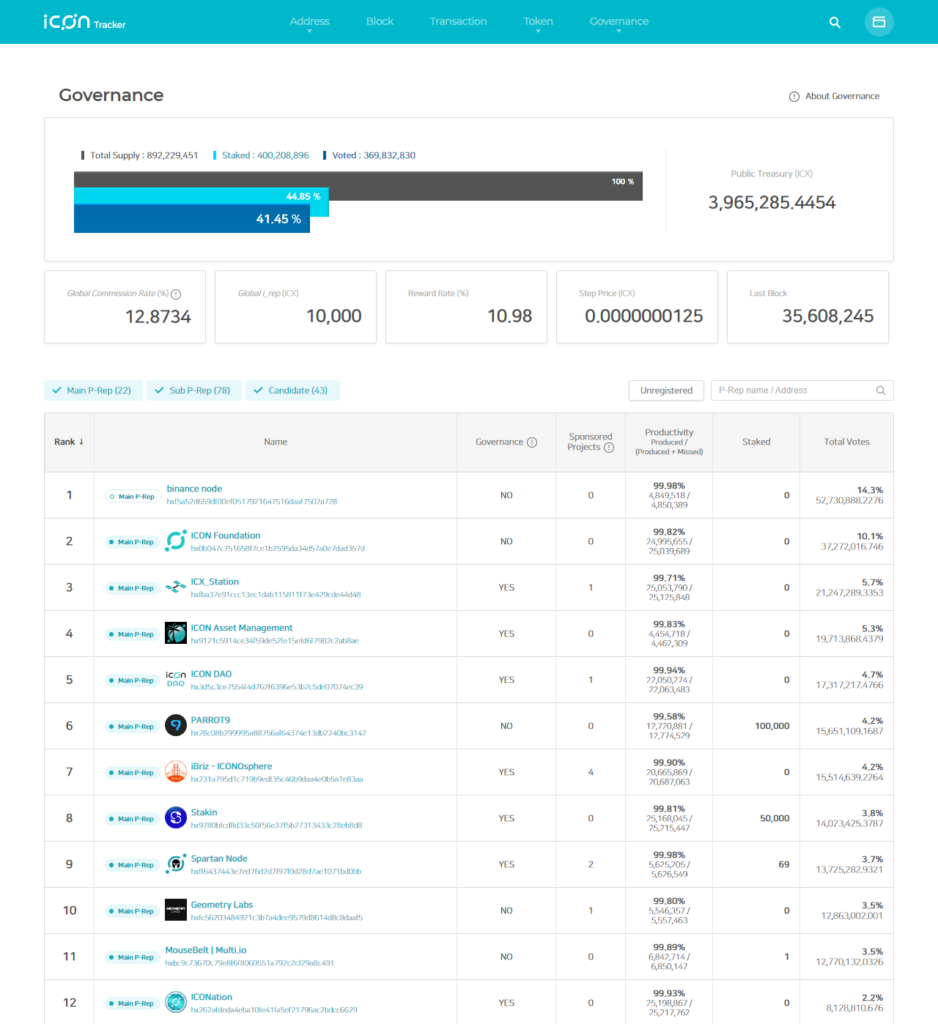The height and width of the screenshot is (1024, 938).
Task: Expand the Address menu dropdown
Action: pyautogui.click(x=310, y=22)
